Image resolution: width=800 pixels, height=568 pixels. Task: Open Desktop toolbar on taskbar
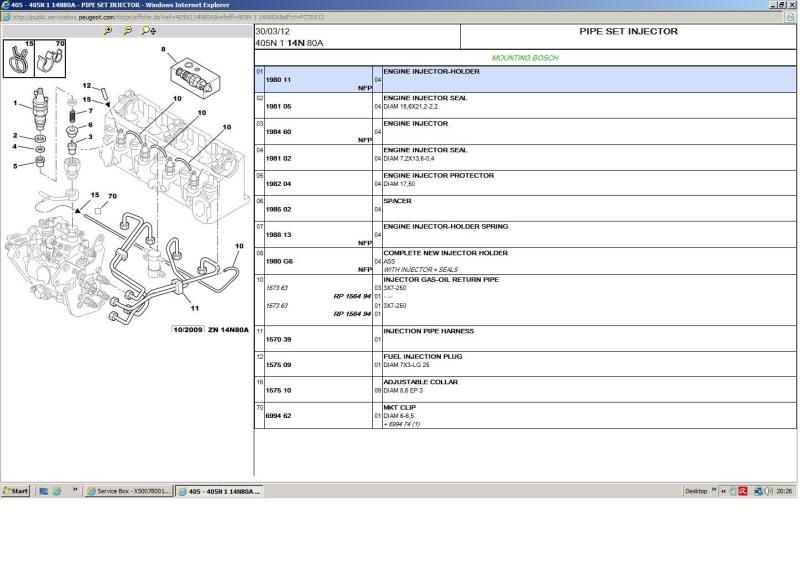point(695,491)
